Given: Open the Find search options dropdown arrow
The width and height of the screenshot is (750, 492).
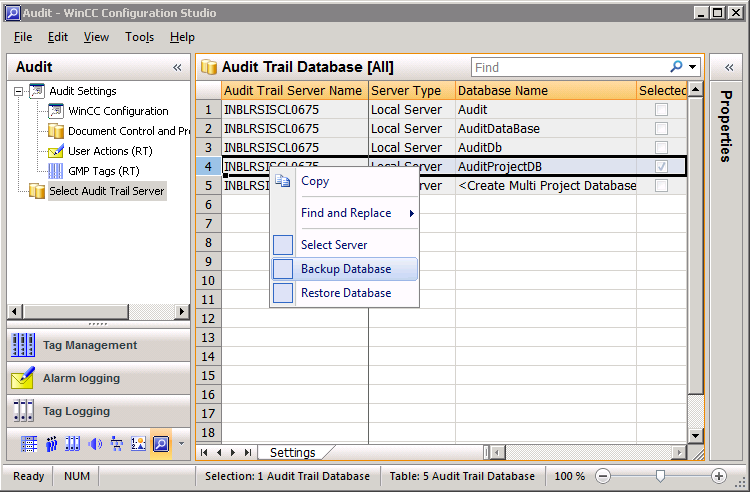Looking at the screenshot, I should (x=693, y=67).
